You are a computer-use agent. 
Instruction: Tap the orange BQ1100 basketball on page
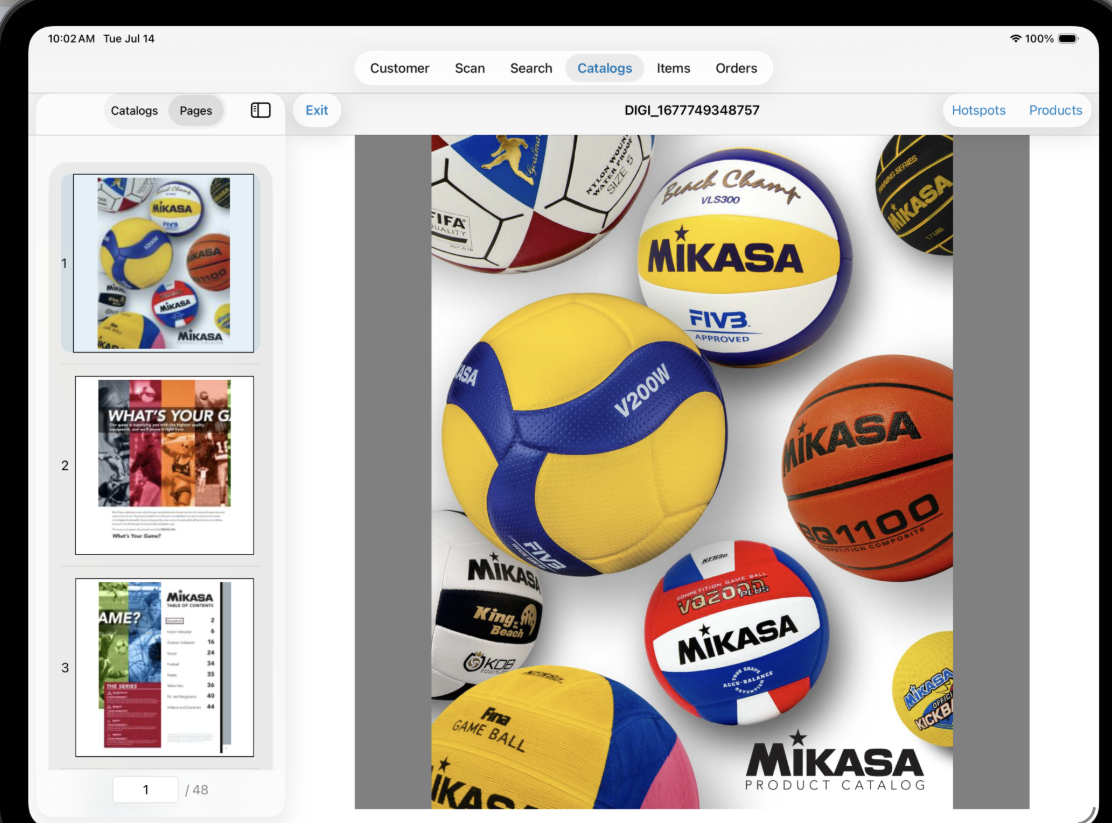point(867,468)
